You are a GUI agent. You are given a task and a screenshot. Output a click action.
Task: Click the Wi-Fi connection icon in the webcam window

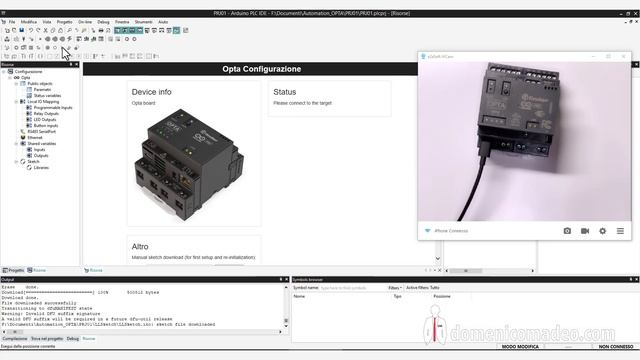click(x=427, y=231)
